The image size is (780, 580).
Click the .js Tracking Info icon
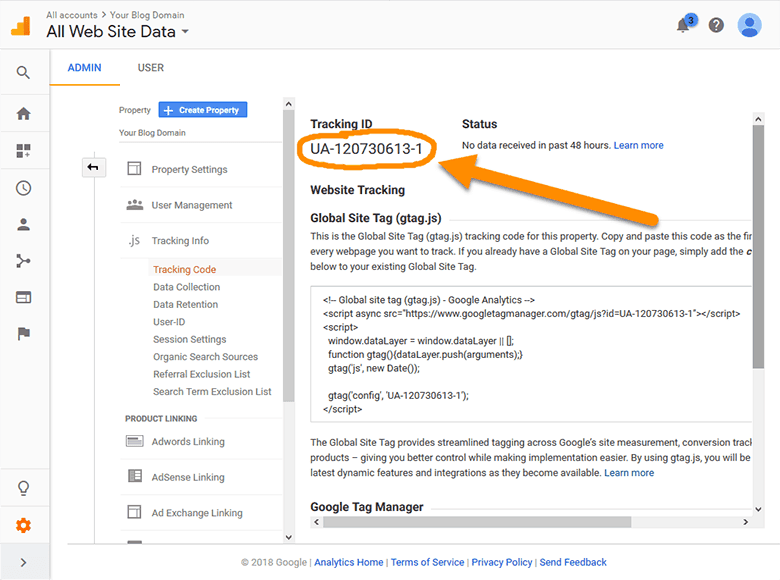[134, 241]
